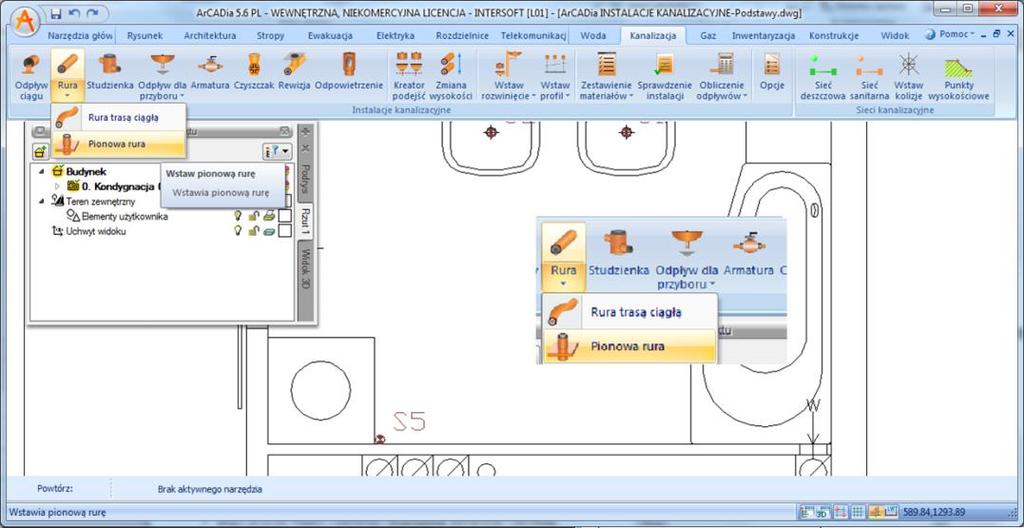Toggle the padlock for Uchwyt widoku
The height and width of the screenshot is (528, 1024).
point(254,231)
